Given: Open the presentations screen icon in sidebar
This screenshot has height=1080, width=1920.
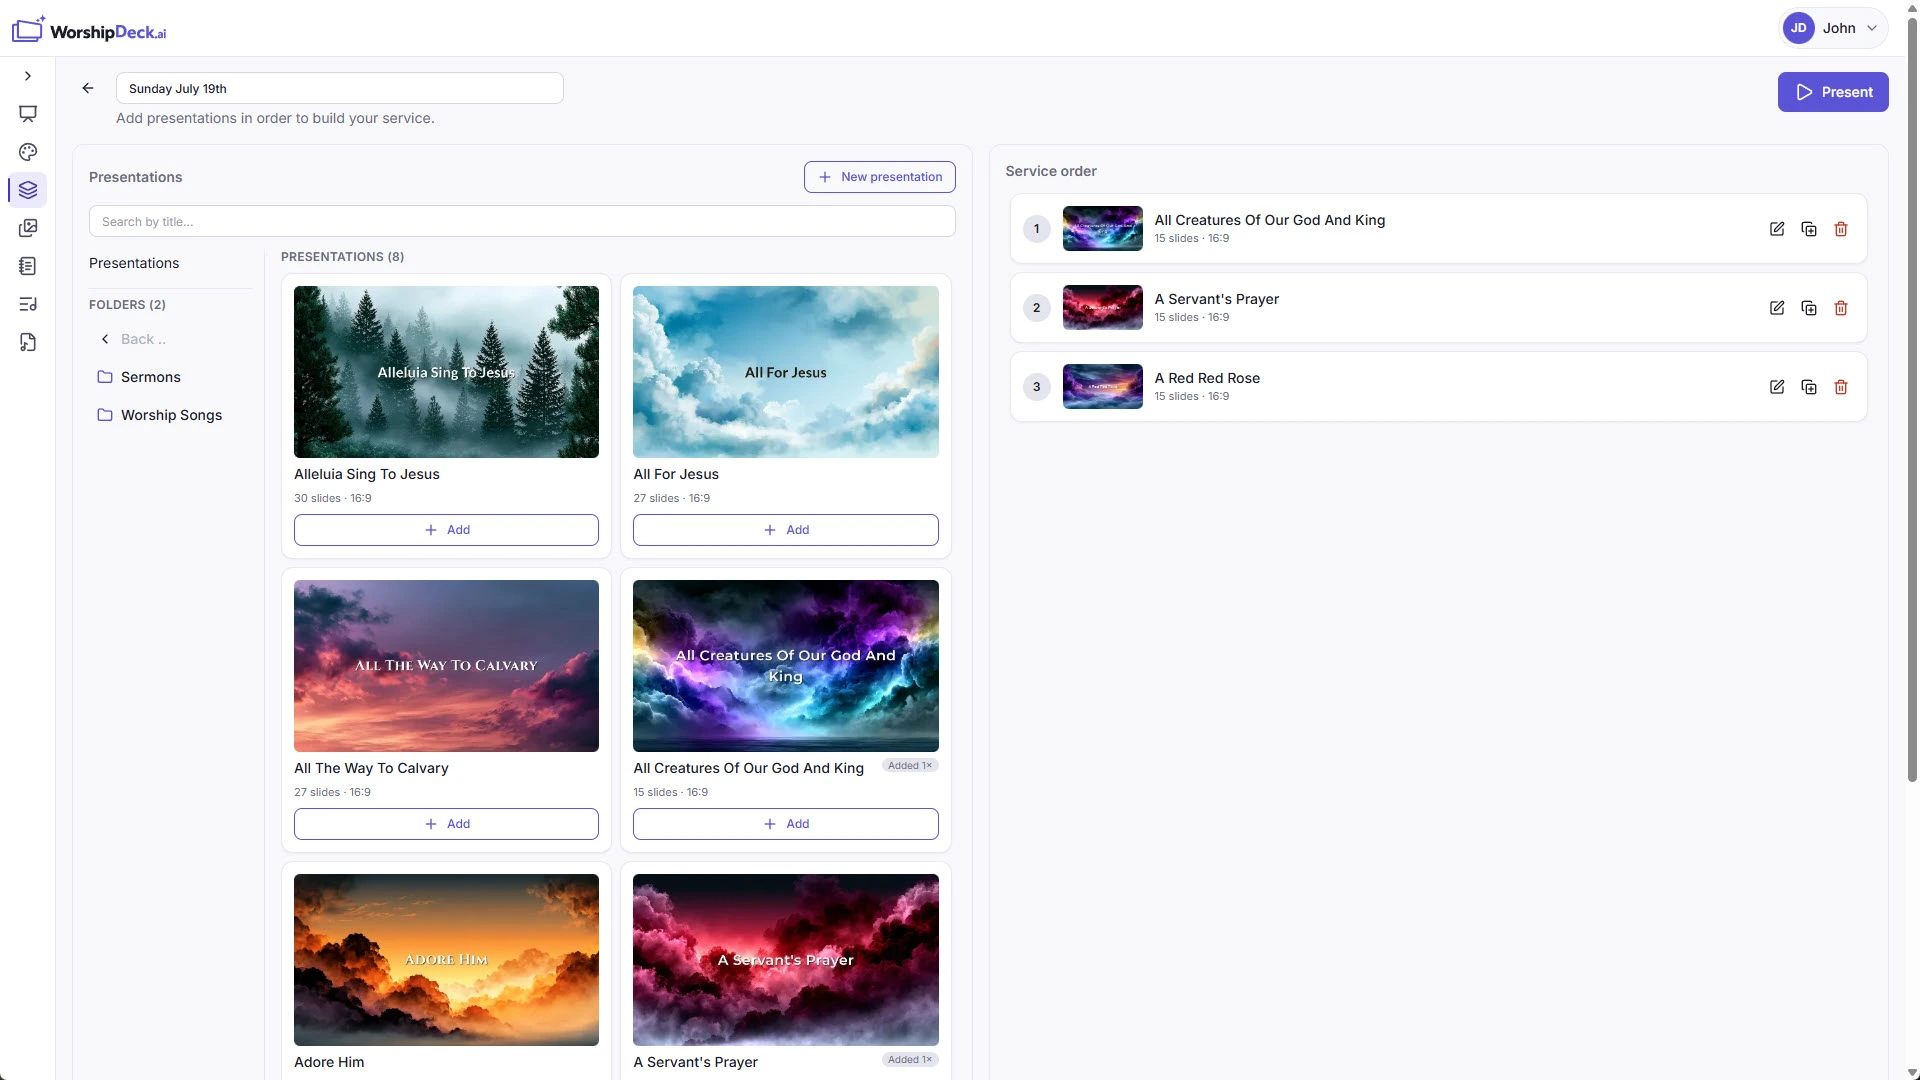Looking at the screenshot, I should click(x=28, y=114).
